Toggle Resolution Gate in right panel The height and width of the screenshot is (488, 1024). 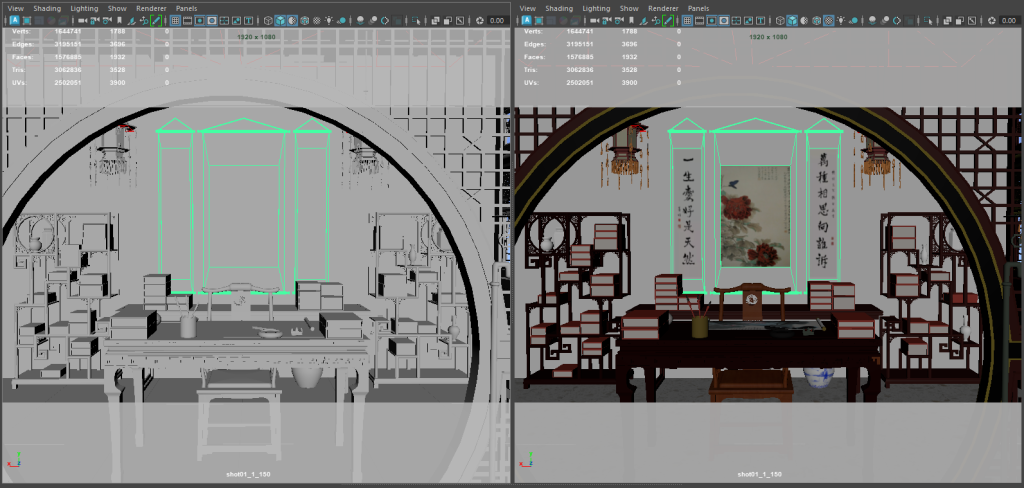tap(712, 20)
